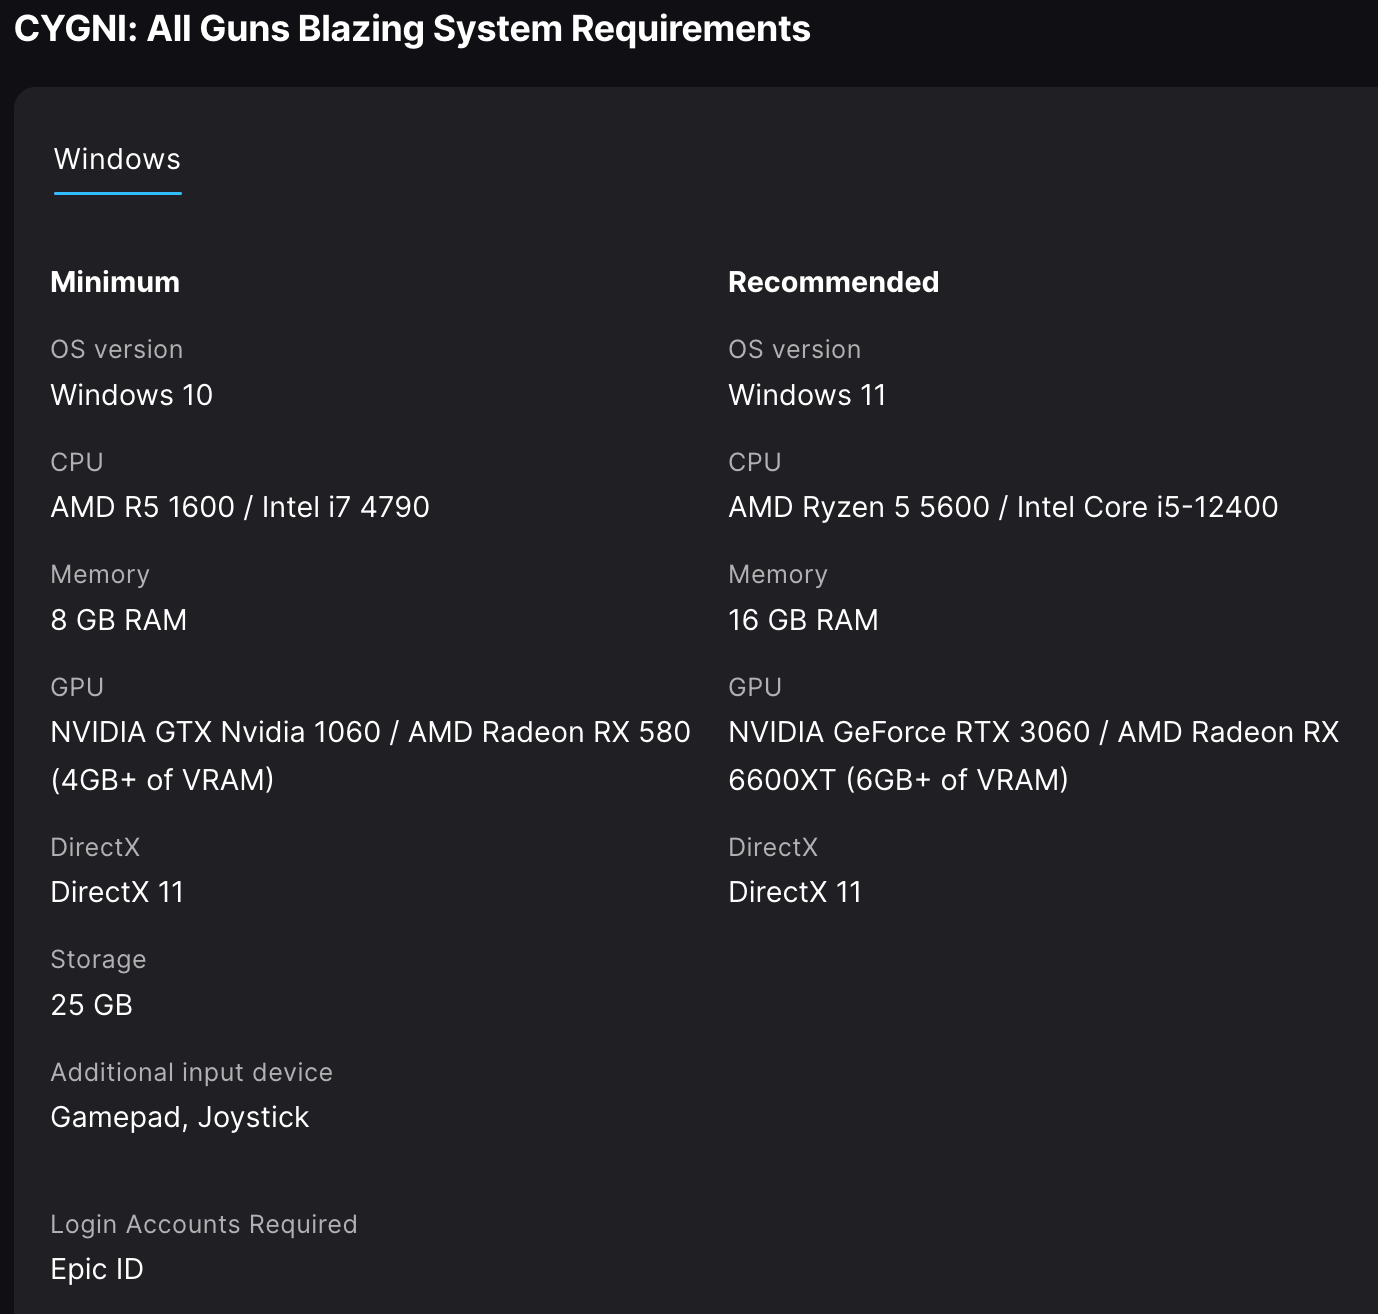Click the Epic ID login requirement
This screenshot has height=1314, width=1378.
tap(97, 1269)
